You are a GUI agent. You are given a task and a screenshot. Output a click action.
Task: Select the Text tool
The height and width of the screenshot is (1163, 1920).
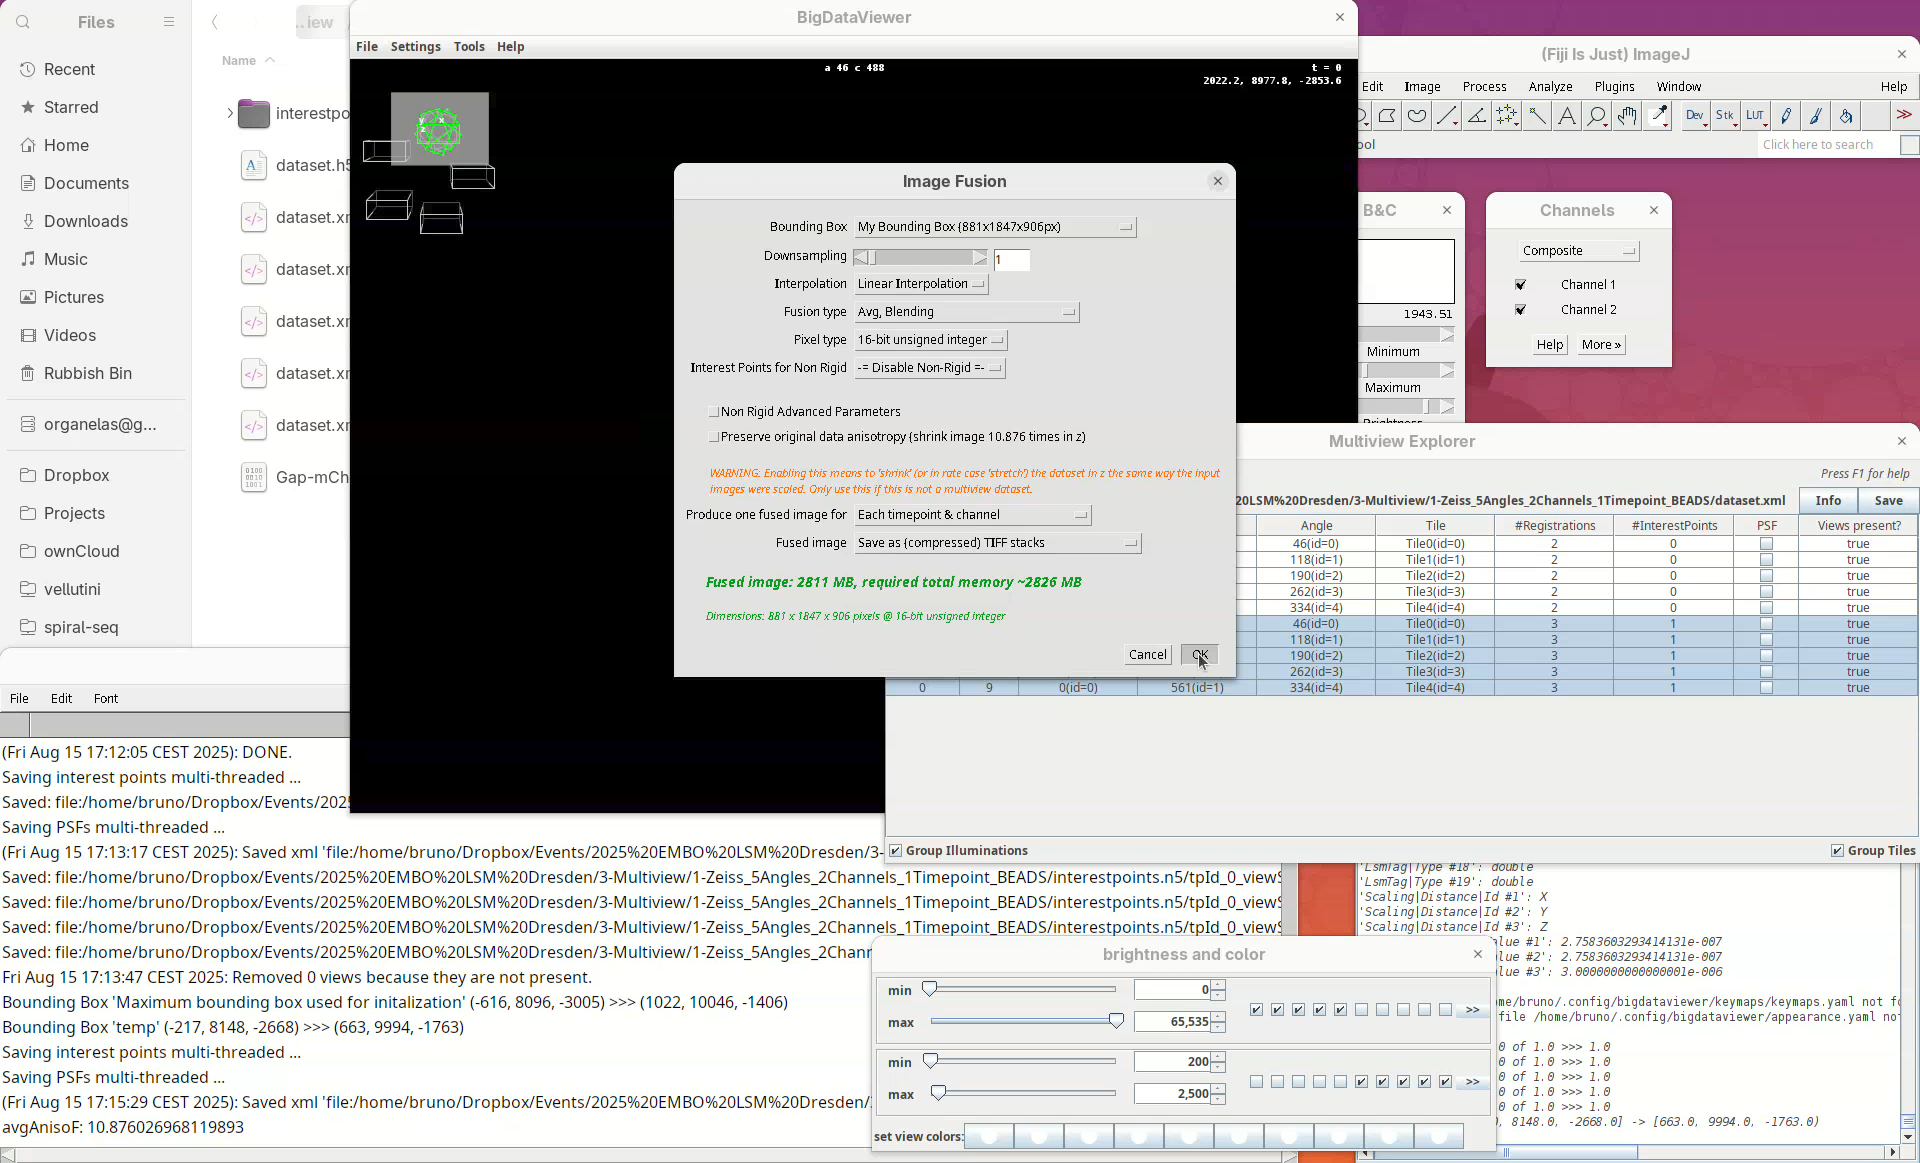pyautogui.click(x=1567, y=116)
